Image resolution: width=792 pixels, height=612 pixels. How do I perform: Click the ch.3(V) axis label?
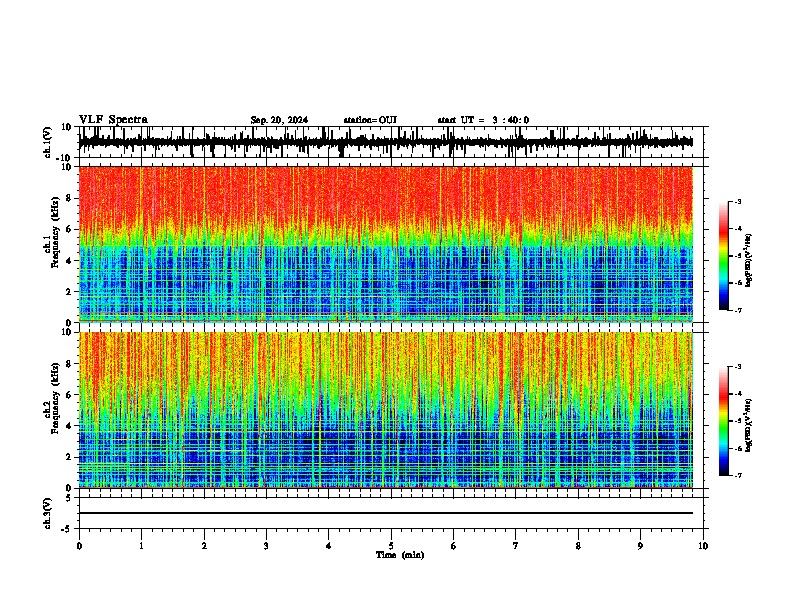pos(48,513)
